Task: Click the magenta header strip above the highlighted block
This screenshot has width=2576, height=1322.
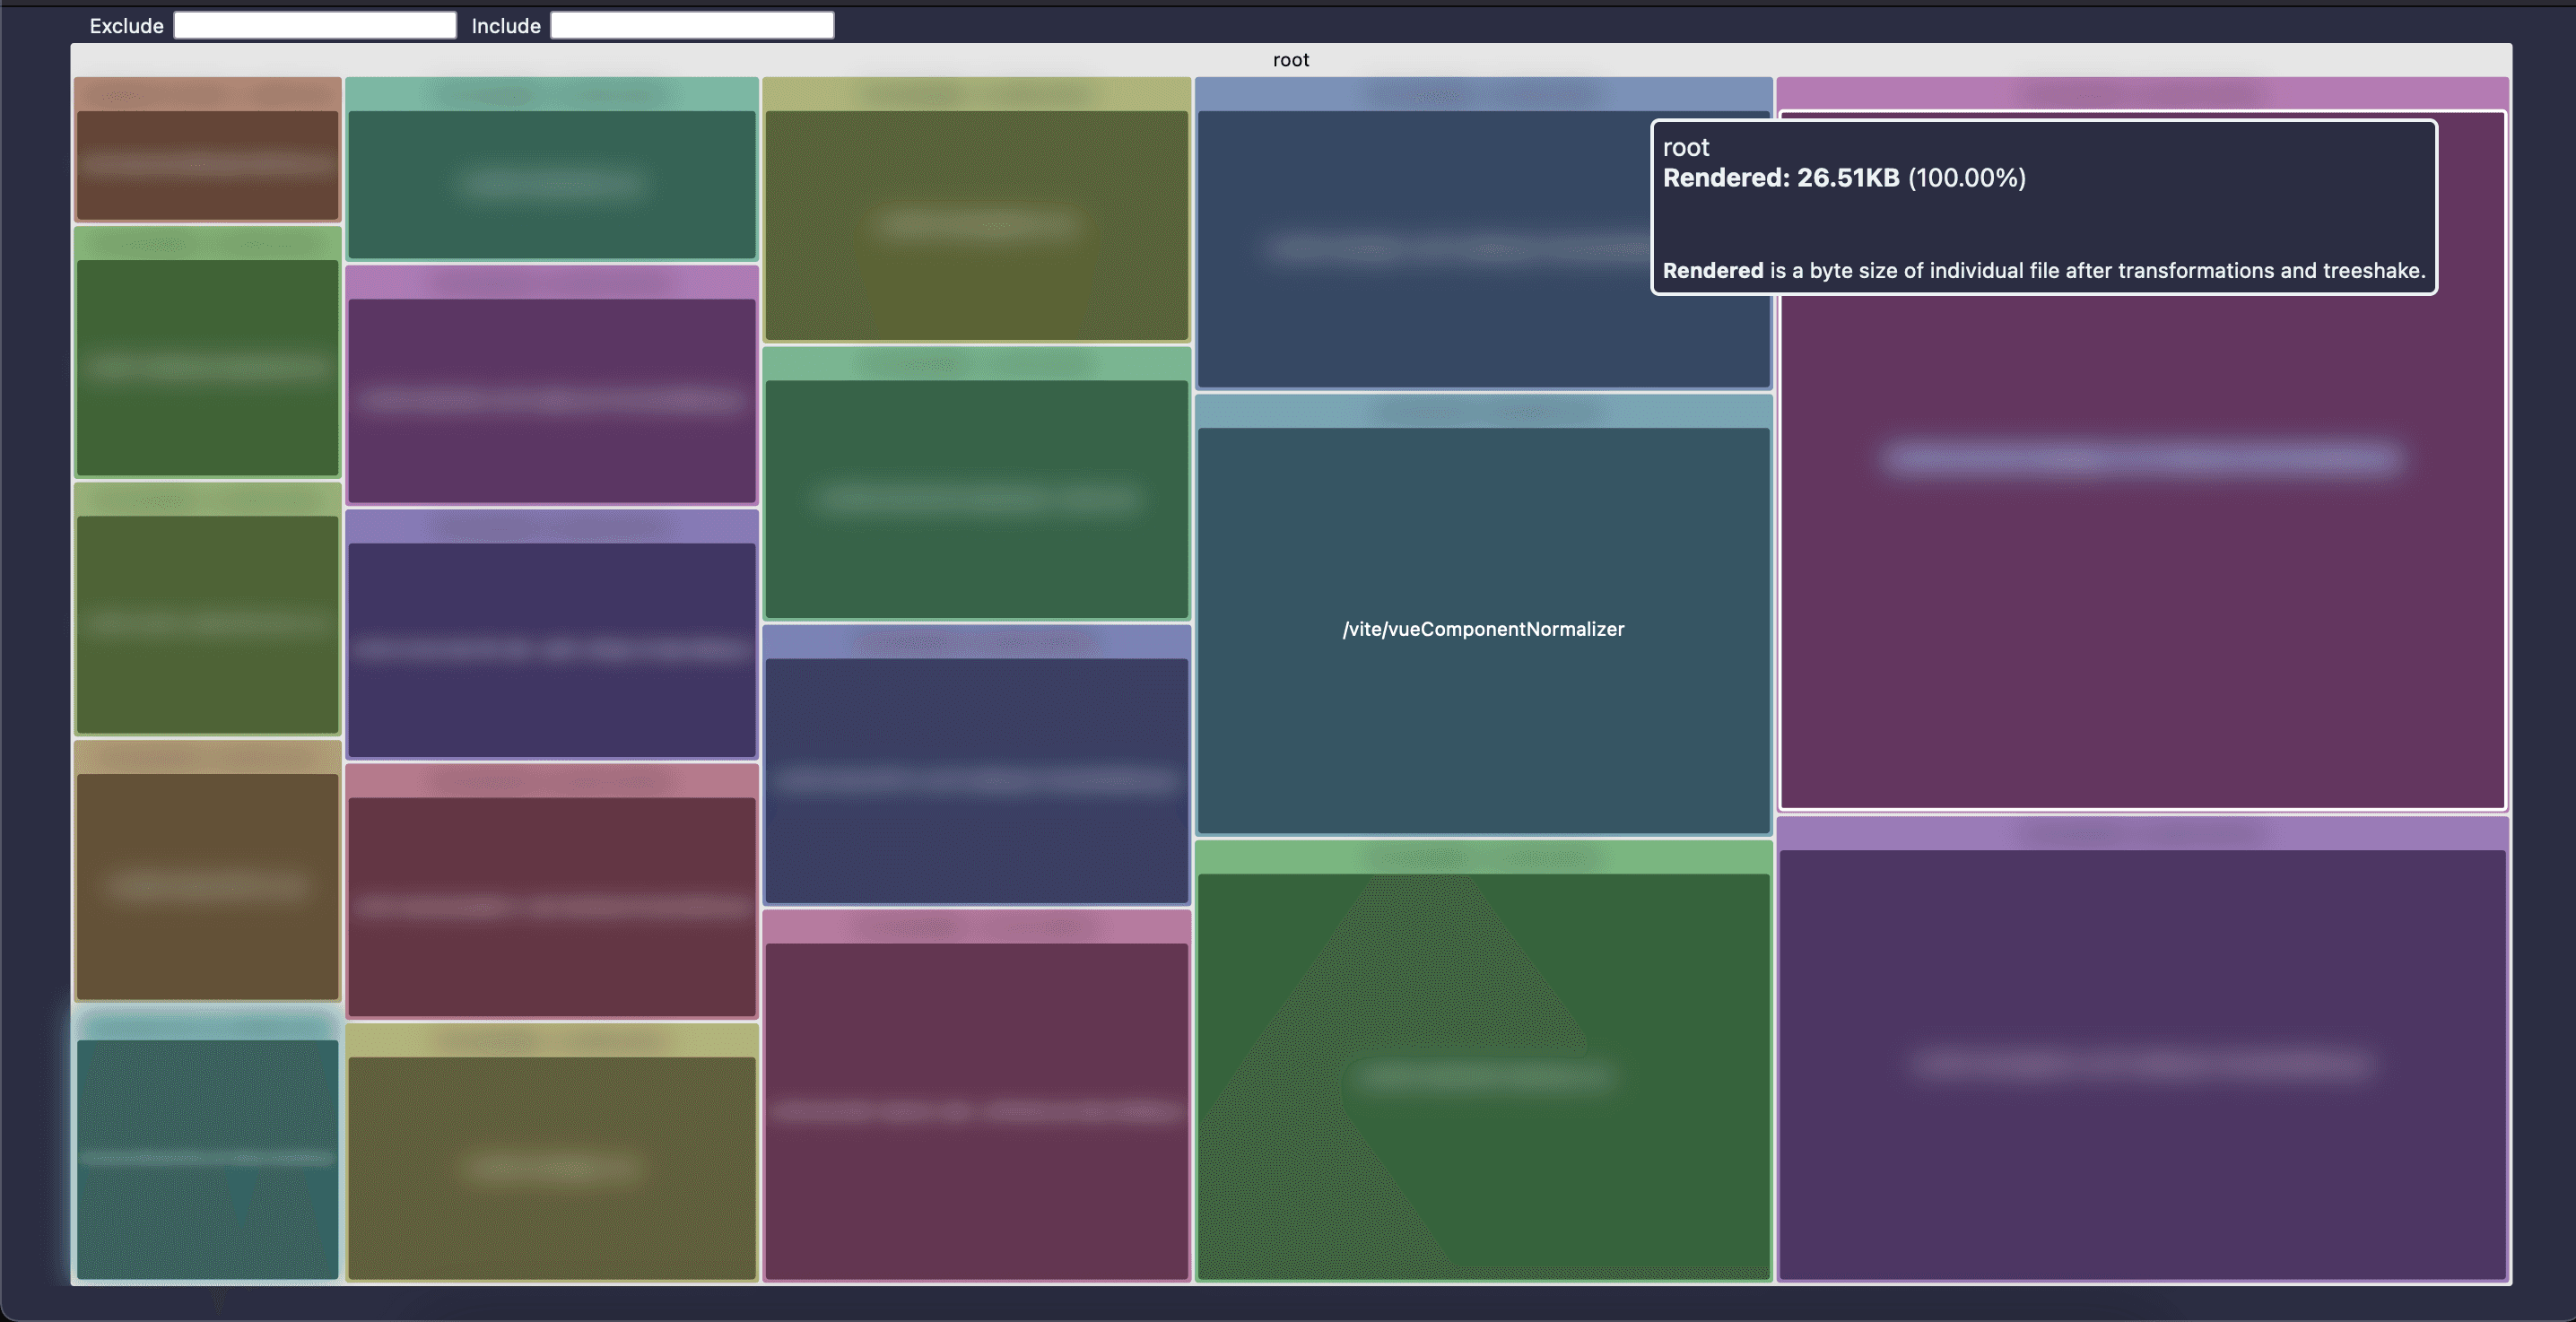Action: [x=2142, y=94]
